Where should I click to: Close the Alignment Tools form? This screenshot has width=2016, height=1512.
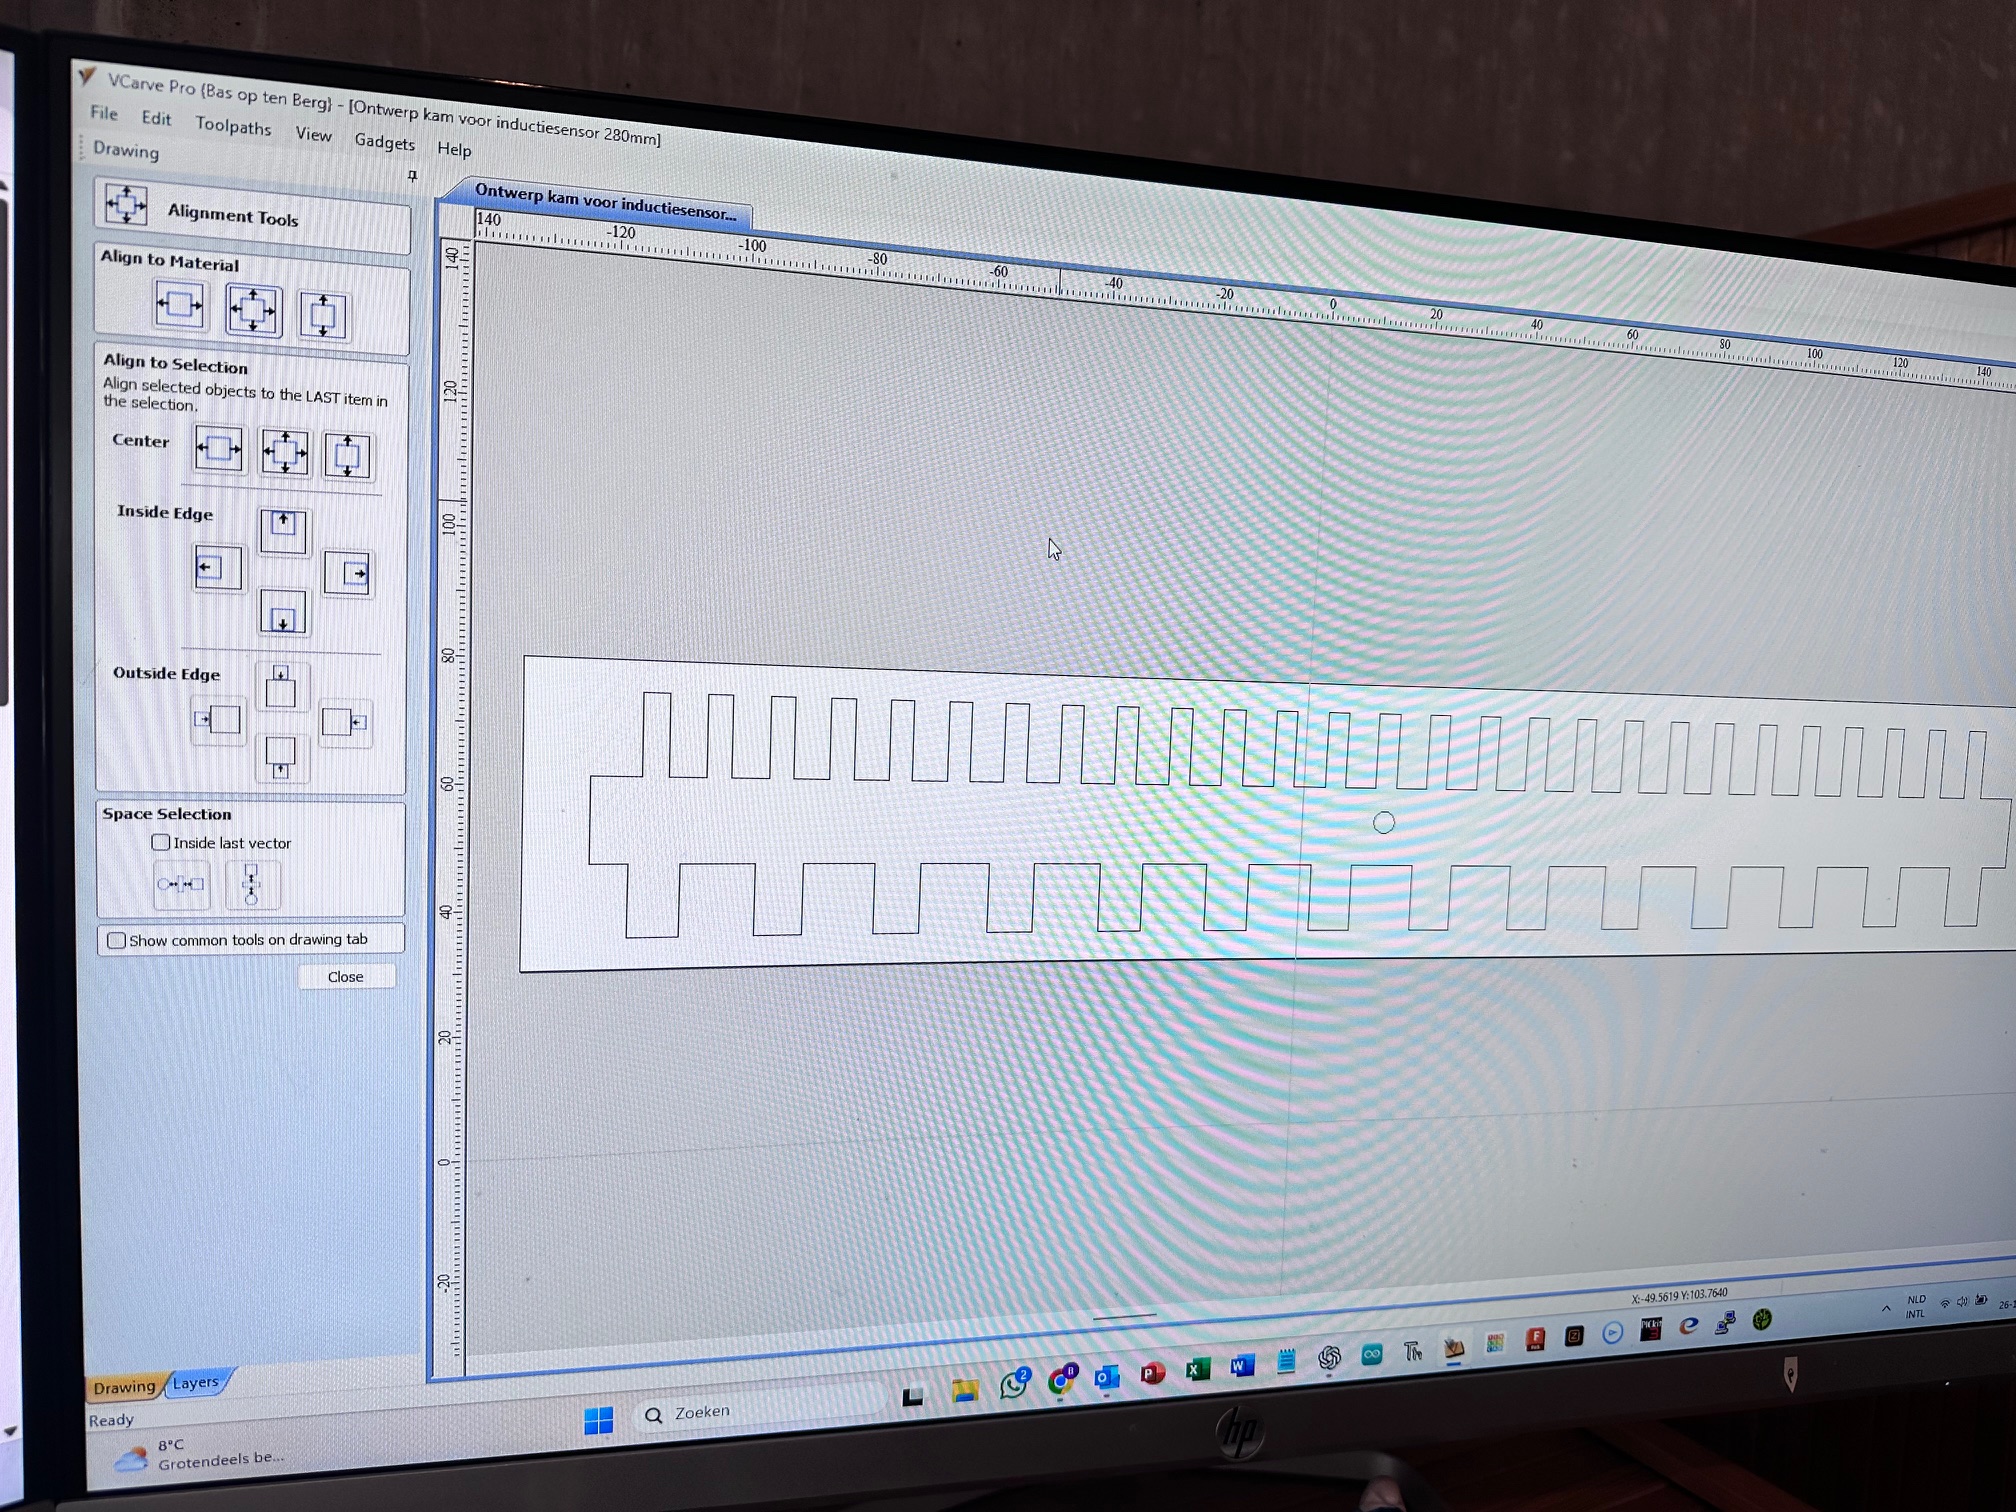[x=346, y=976]
